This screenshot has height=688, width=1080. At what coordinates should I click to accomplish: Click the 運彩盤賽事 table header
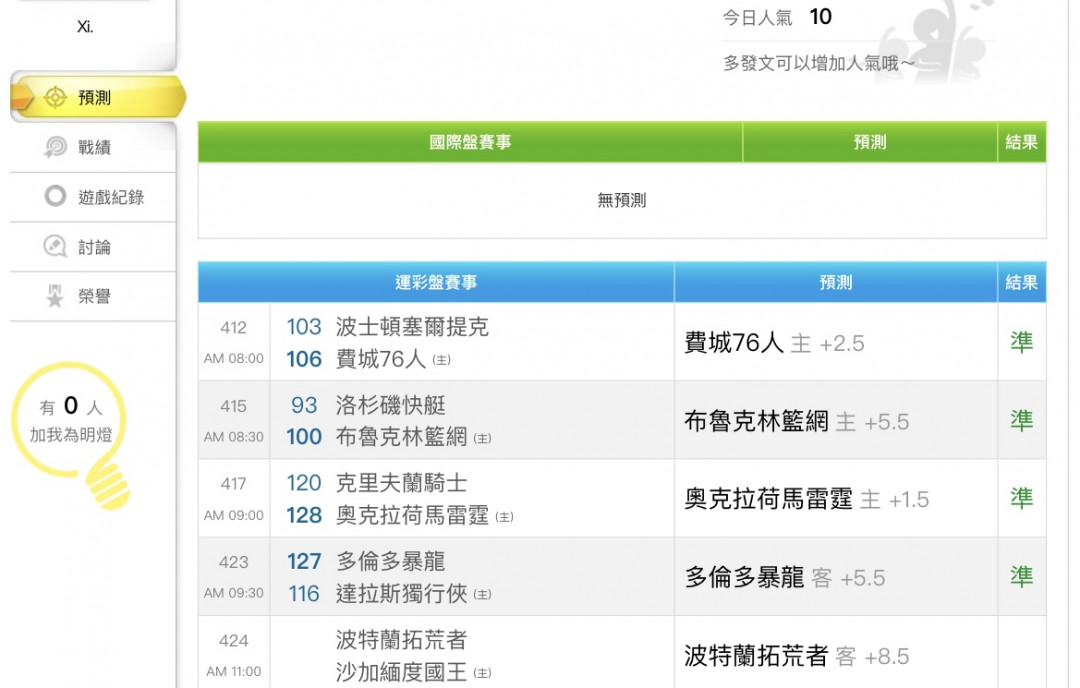point(436,282)
